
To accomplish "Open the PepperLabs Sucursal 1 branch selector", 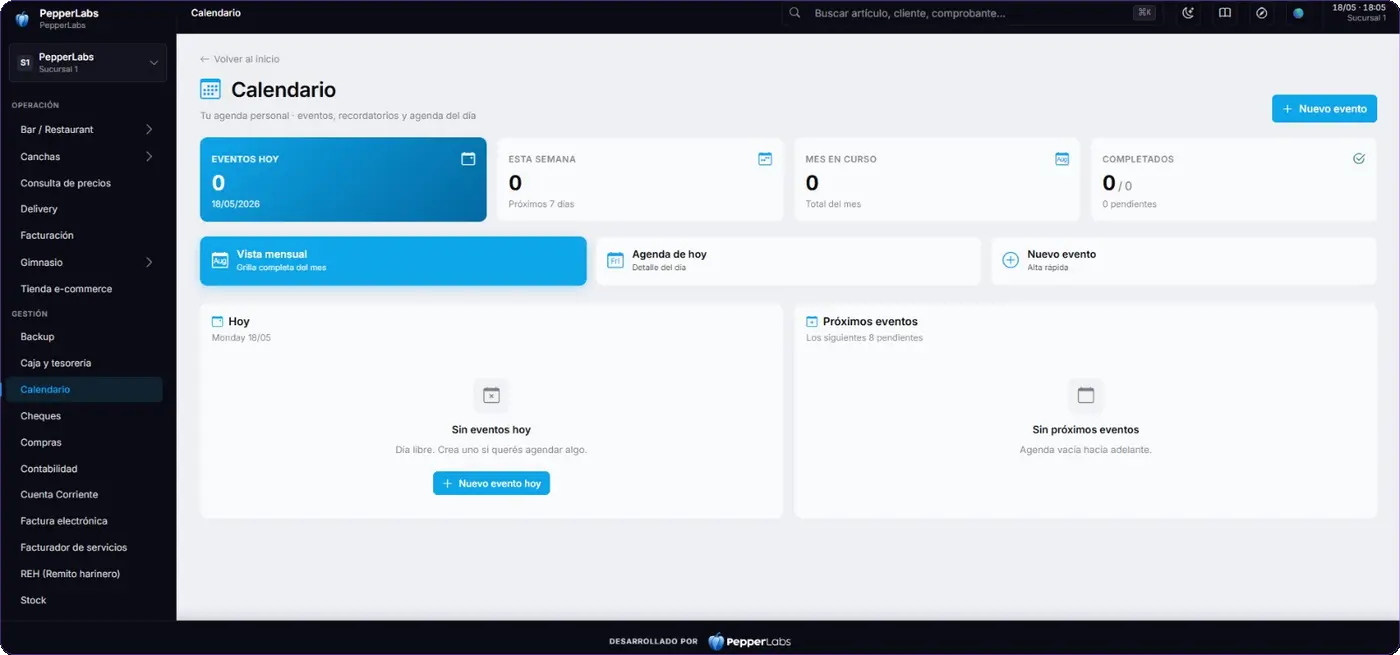I will tap(88, 62).
